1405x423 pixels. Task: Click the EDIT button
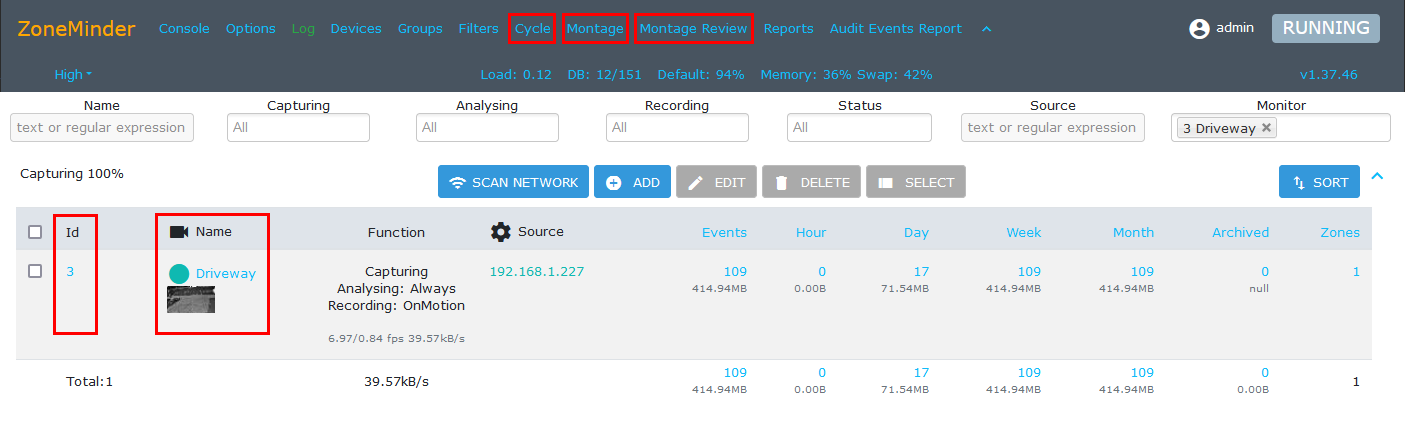tap(716, 182)
